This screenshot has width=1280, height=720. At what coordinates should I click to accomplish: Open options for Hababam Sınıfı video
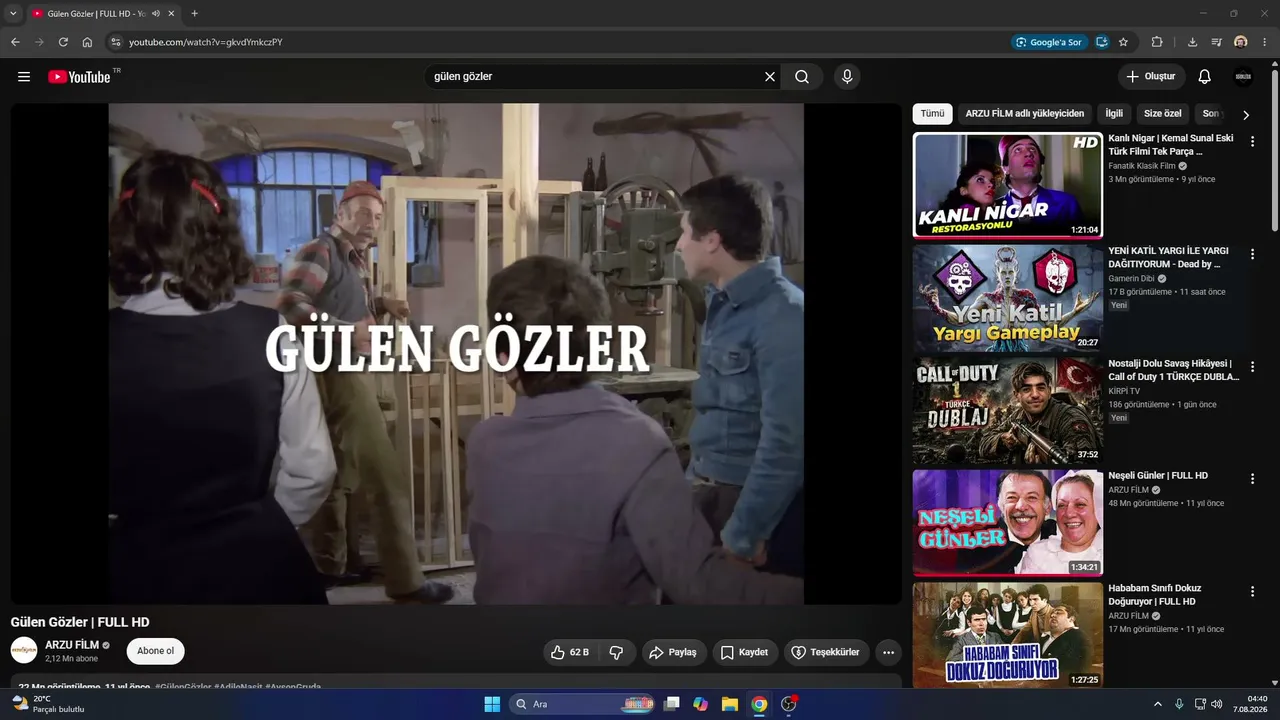[x=1252, y=592]
